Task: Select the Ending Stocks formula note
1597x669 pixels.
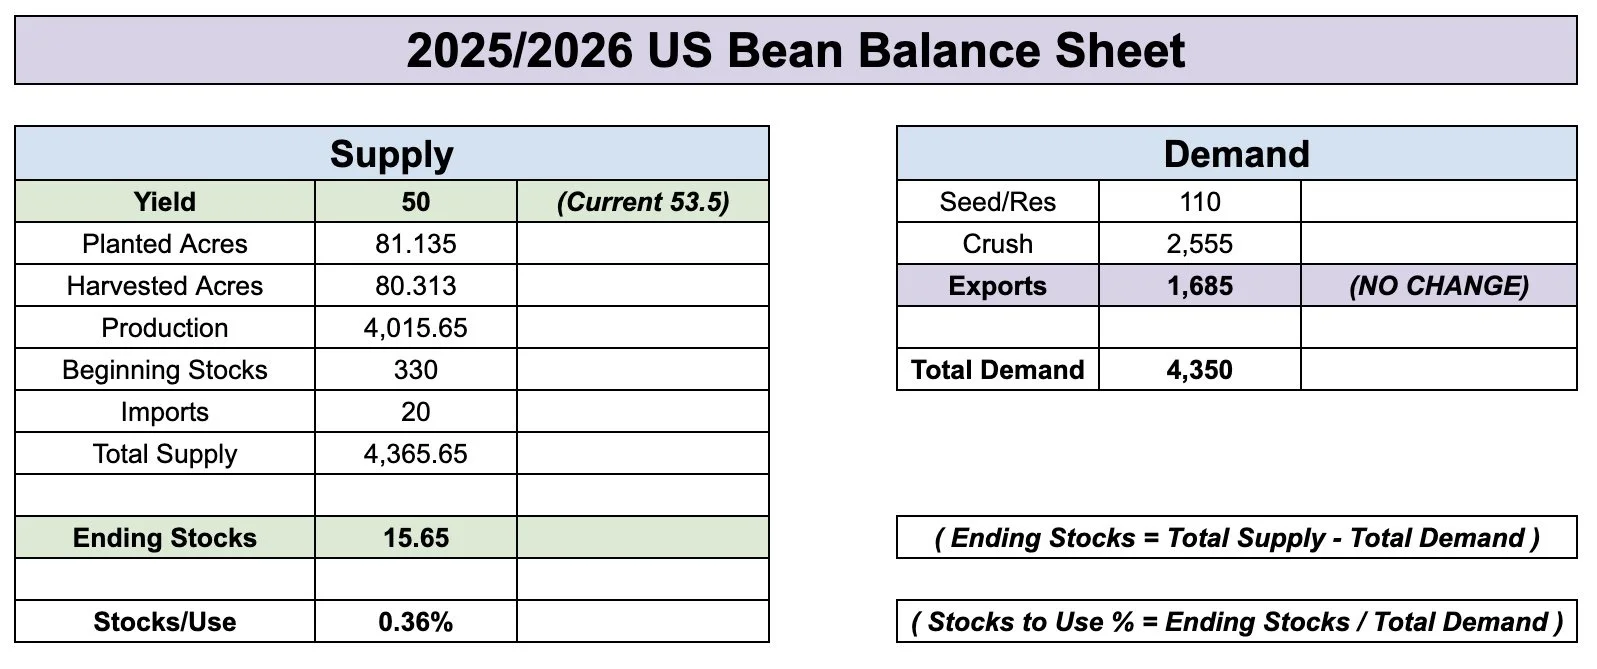Action: coord(1237,538)
